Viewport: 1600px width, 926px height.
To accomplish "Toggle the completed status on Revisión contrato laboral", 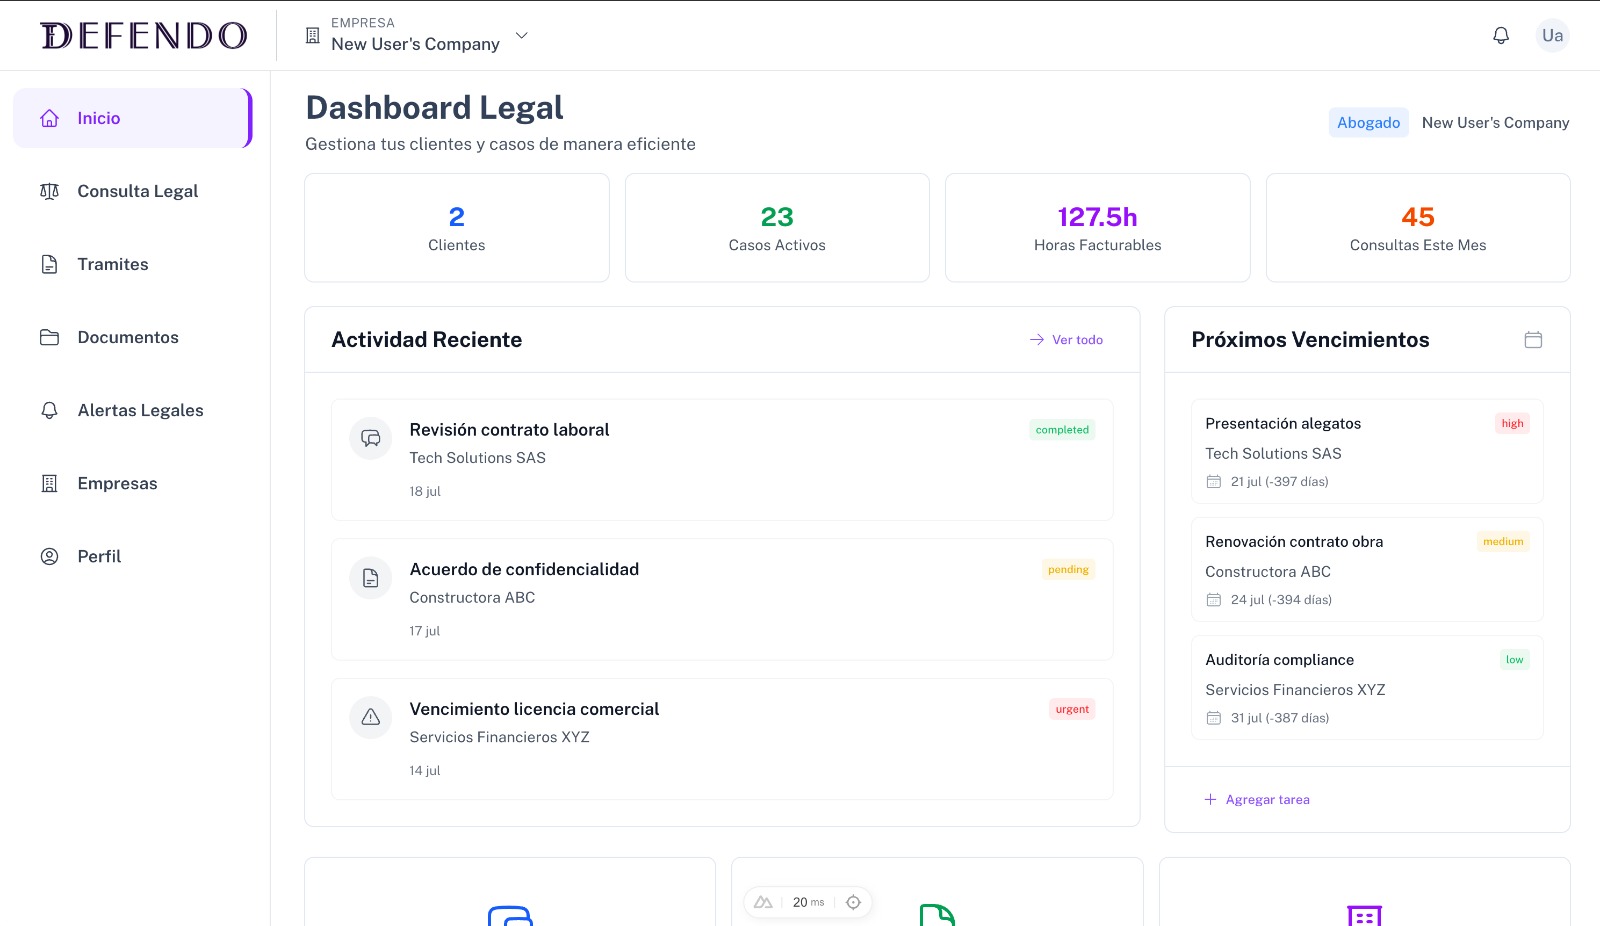I will click(x=1061, y=429).
